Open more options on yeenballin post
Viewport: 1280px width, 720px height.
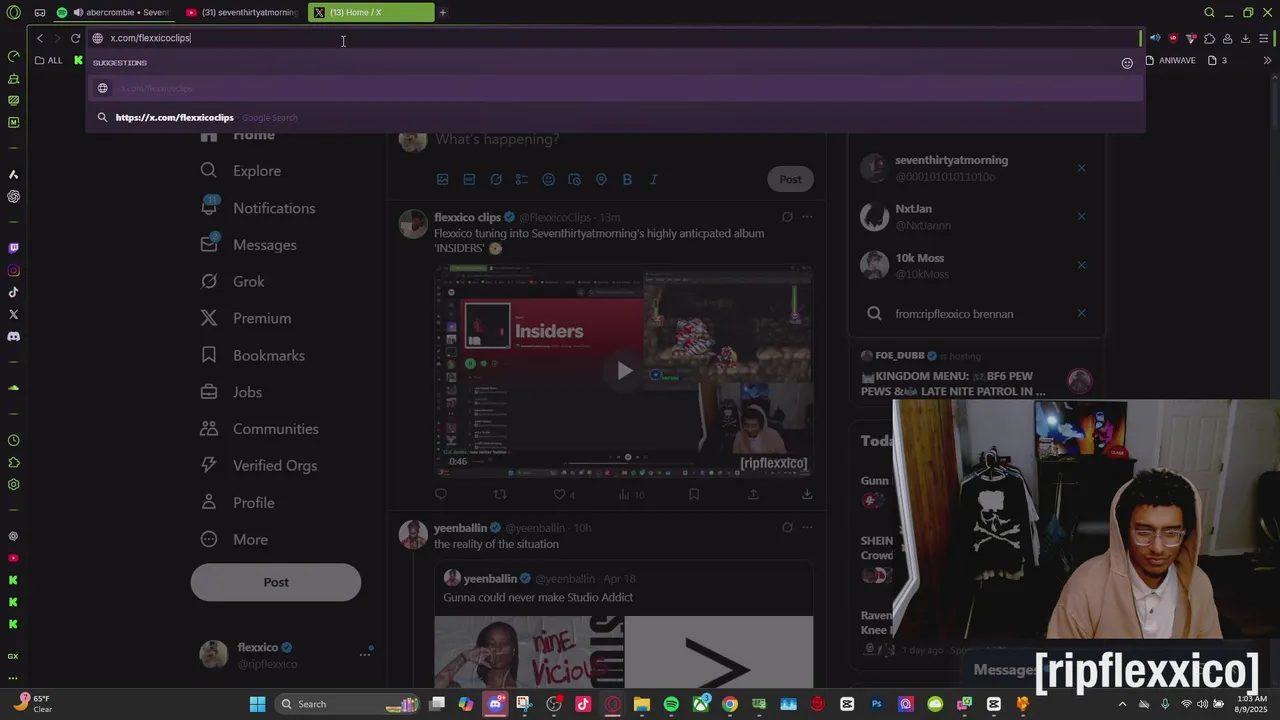click(x=807, y=527)
